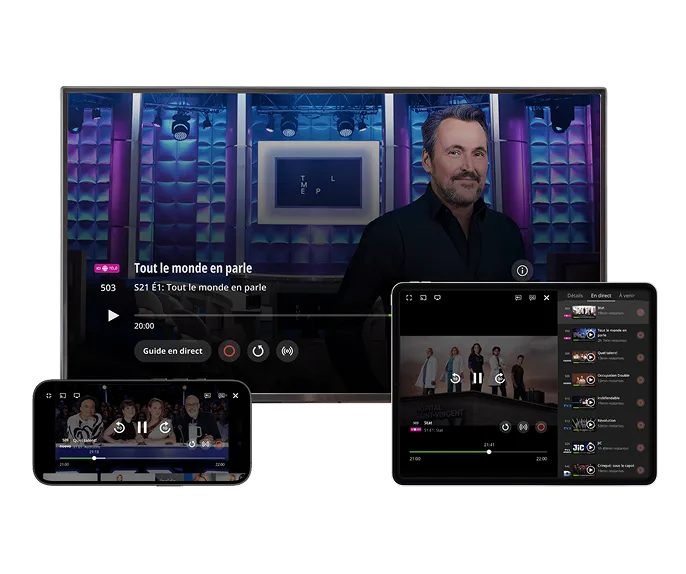Viewport: 686px width, 574px height.
Task: Record 'Quel talent!' from tablet list row
Action: 640,357
